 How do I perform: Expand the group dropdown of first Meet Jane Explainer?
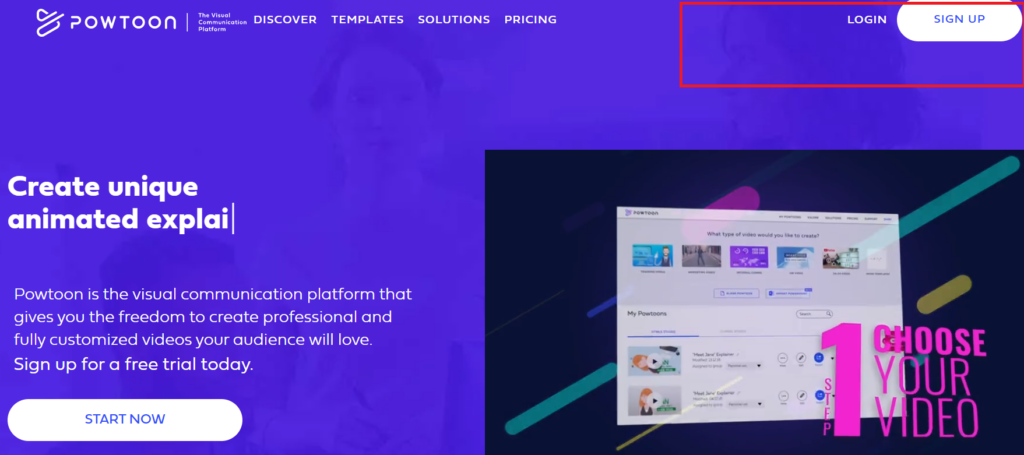744,366
